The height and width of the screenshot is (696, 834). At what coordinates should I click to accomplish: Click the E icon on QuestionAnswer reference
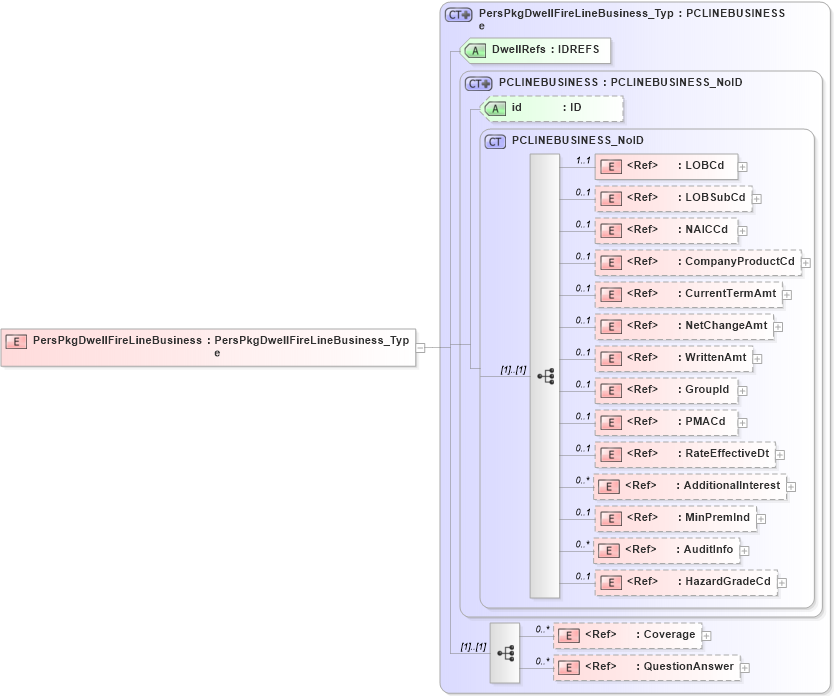[567, 667]
